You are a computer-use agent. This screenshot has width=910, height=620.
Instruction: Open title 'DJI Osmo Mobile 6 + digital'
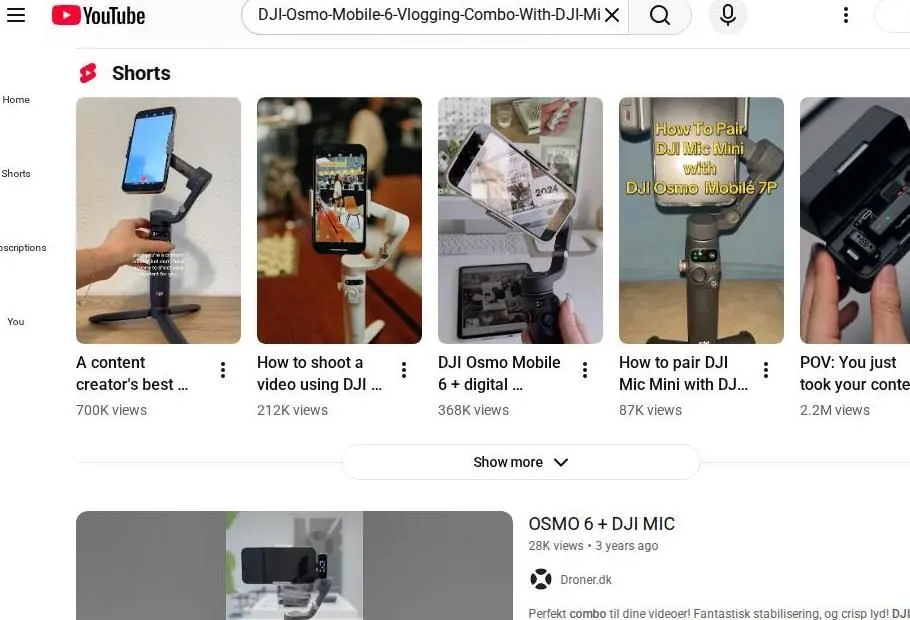[499, 373]
